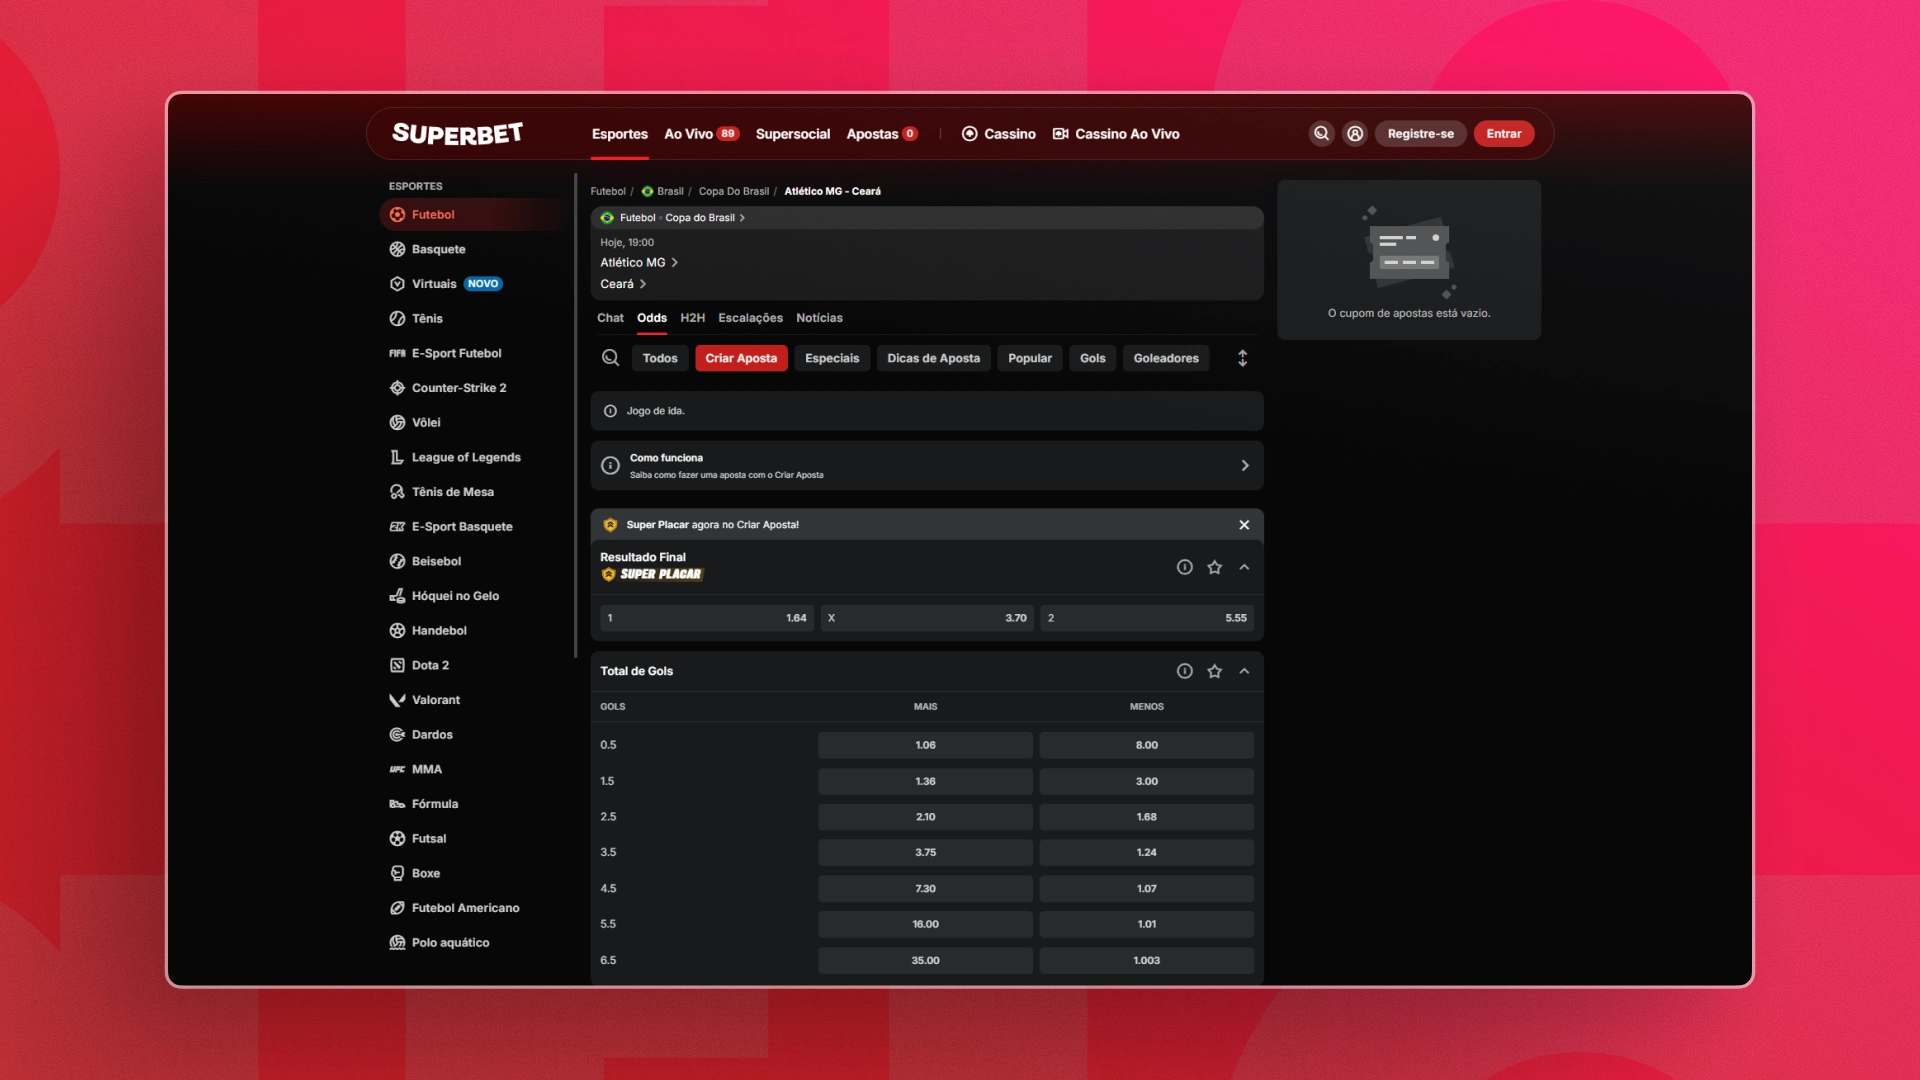This screenshot has width=1920, height=1080.
Task: Go to the Esportes tab
Action: 620,134
